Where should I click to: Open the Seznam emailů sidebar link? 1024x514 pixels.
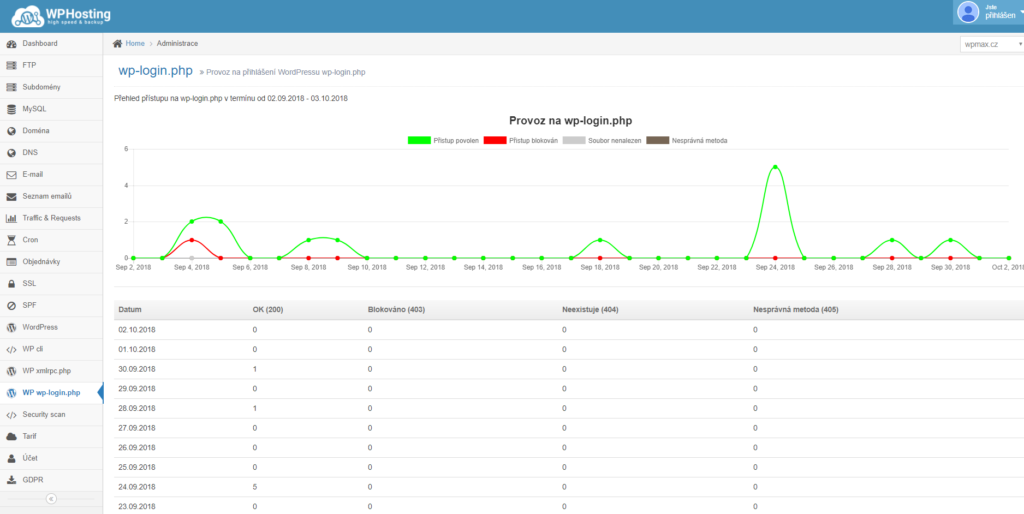point(52,197)
